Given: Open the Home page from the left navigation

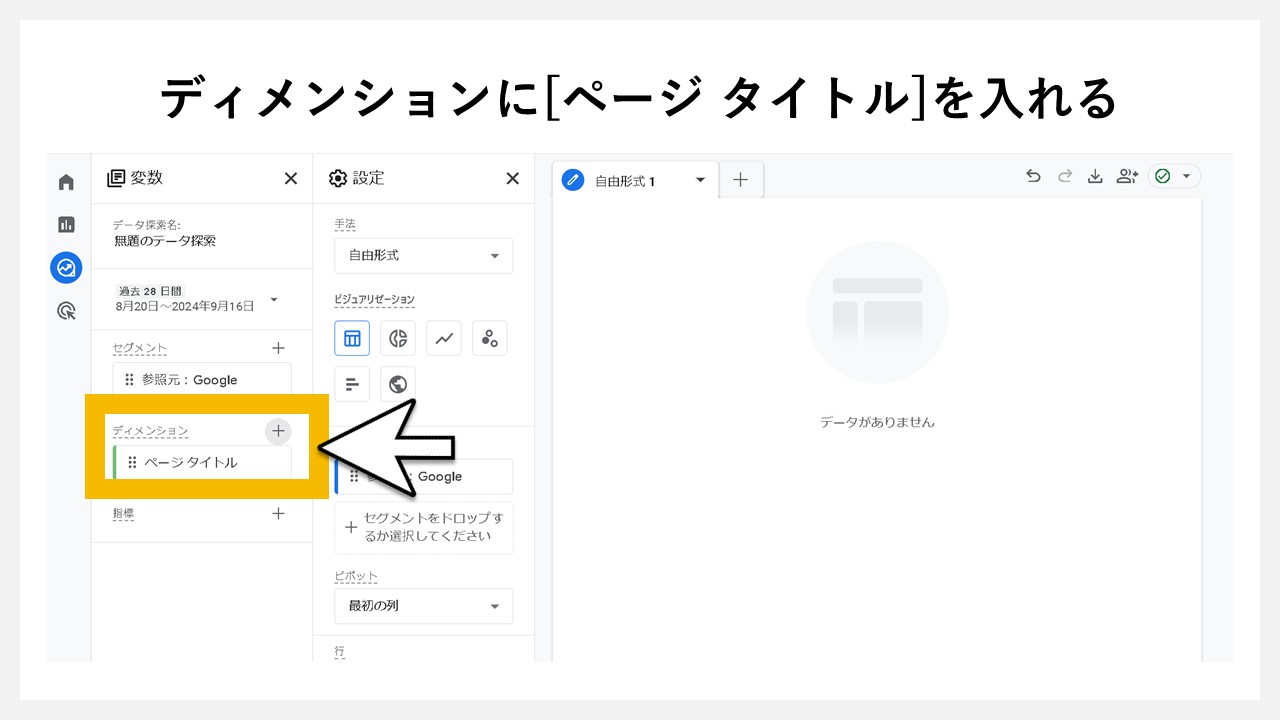Looking at the screenshot, I should [x=65, y=181].
